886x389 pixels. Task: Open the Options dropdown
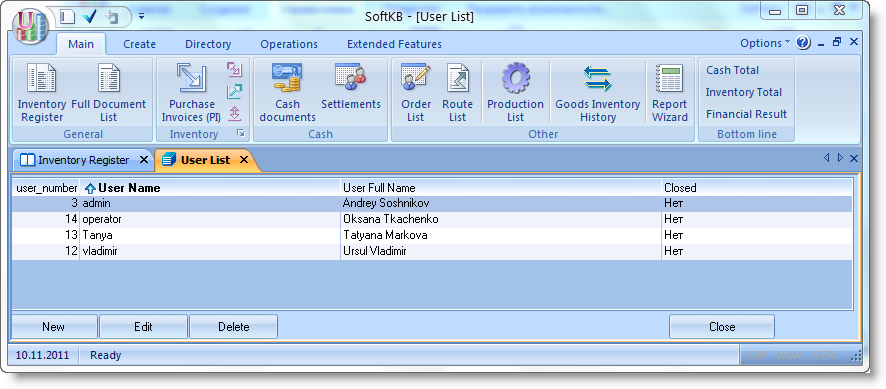tap(765, 43)
